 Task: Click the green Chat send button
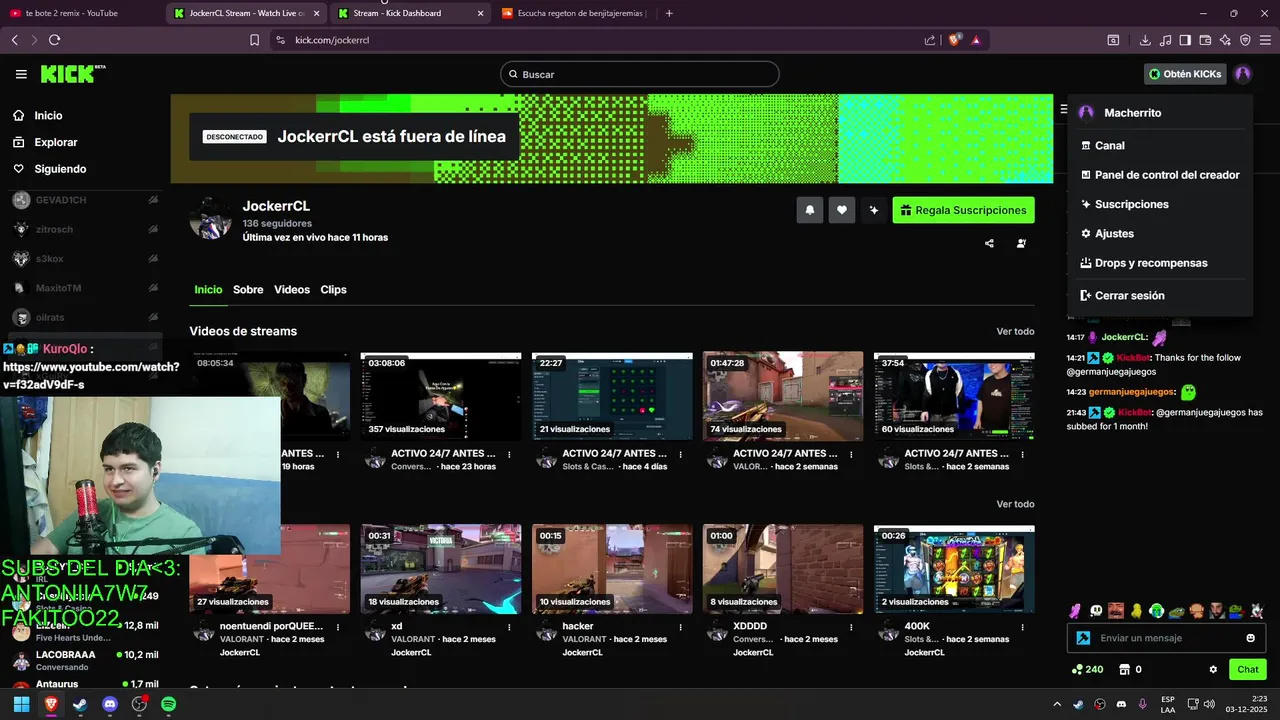tap(1248, 669)
